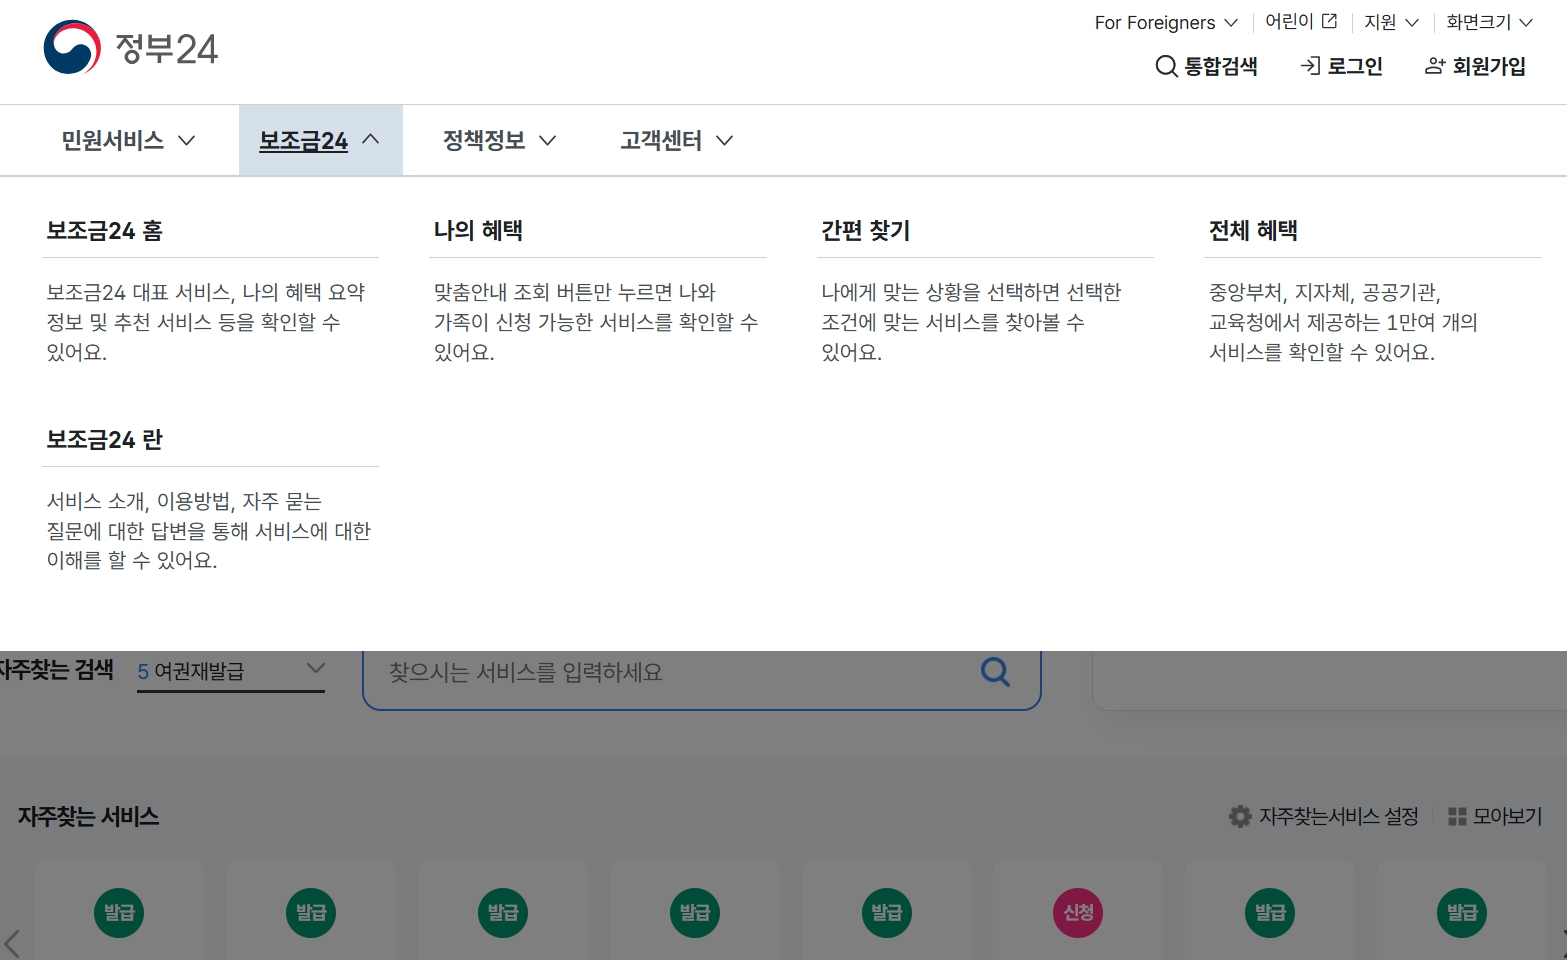1567x960 pixels.
Task: Open the 어린이 external link
Action: click(1301, 21)
